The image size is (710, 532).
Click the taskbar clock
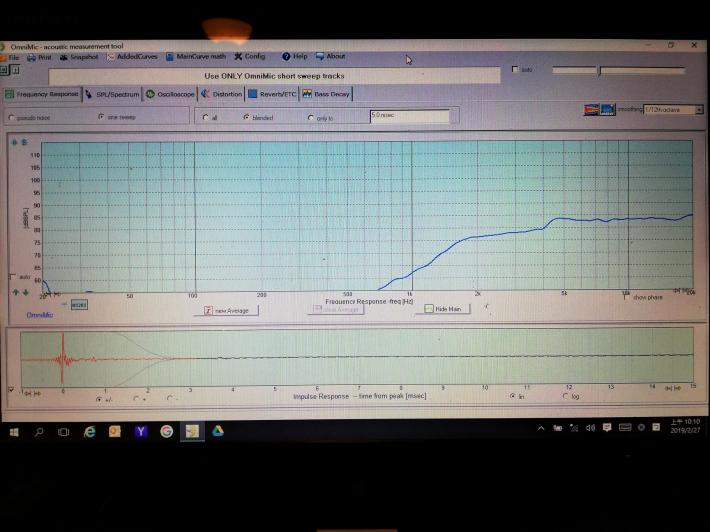click(x=685, y=426)
